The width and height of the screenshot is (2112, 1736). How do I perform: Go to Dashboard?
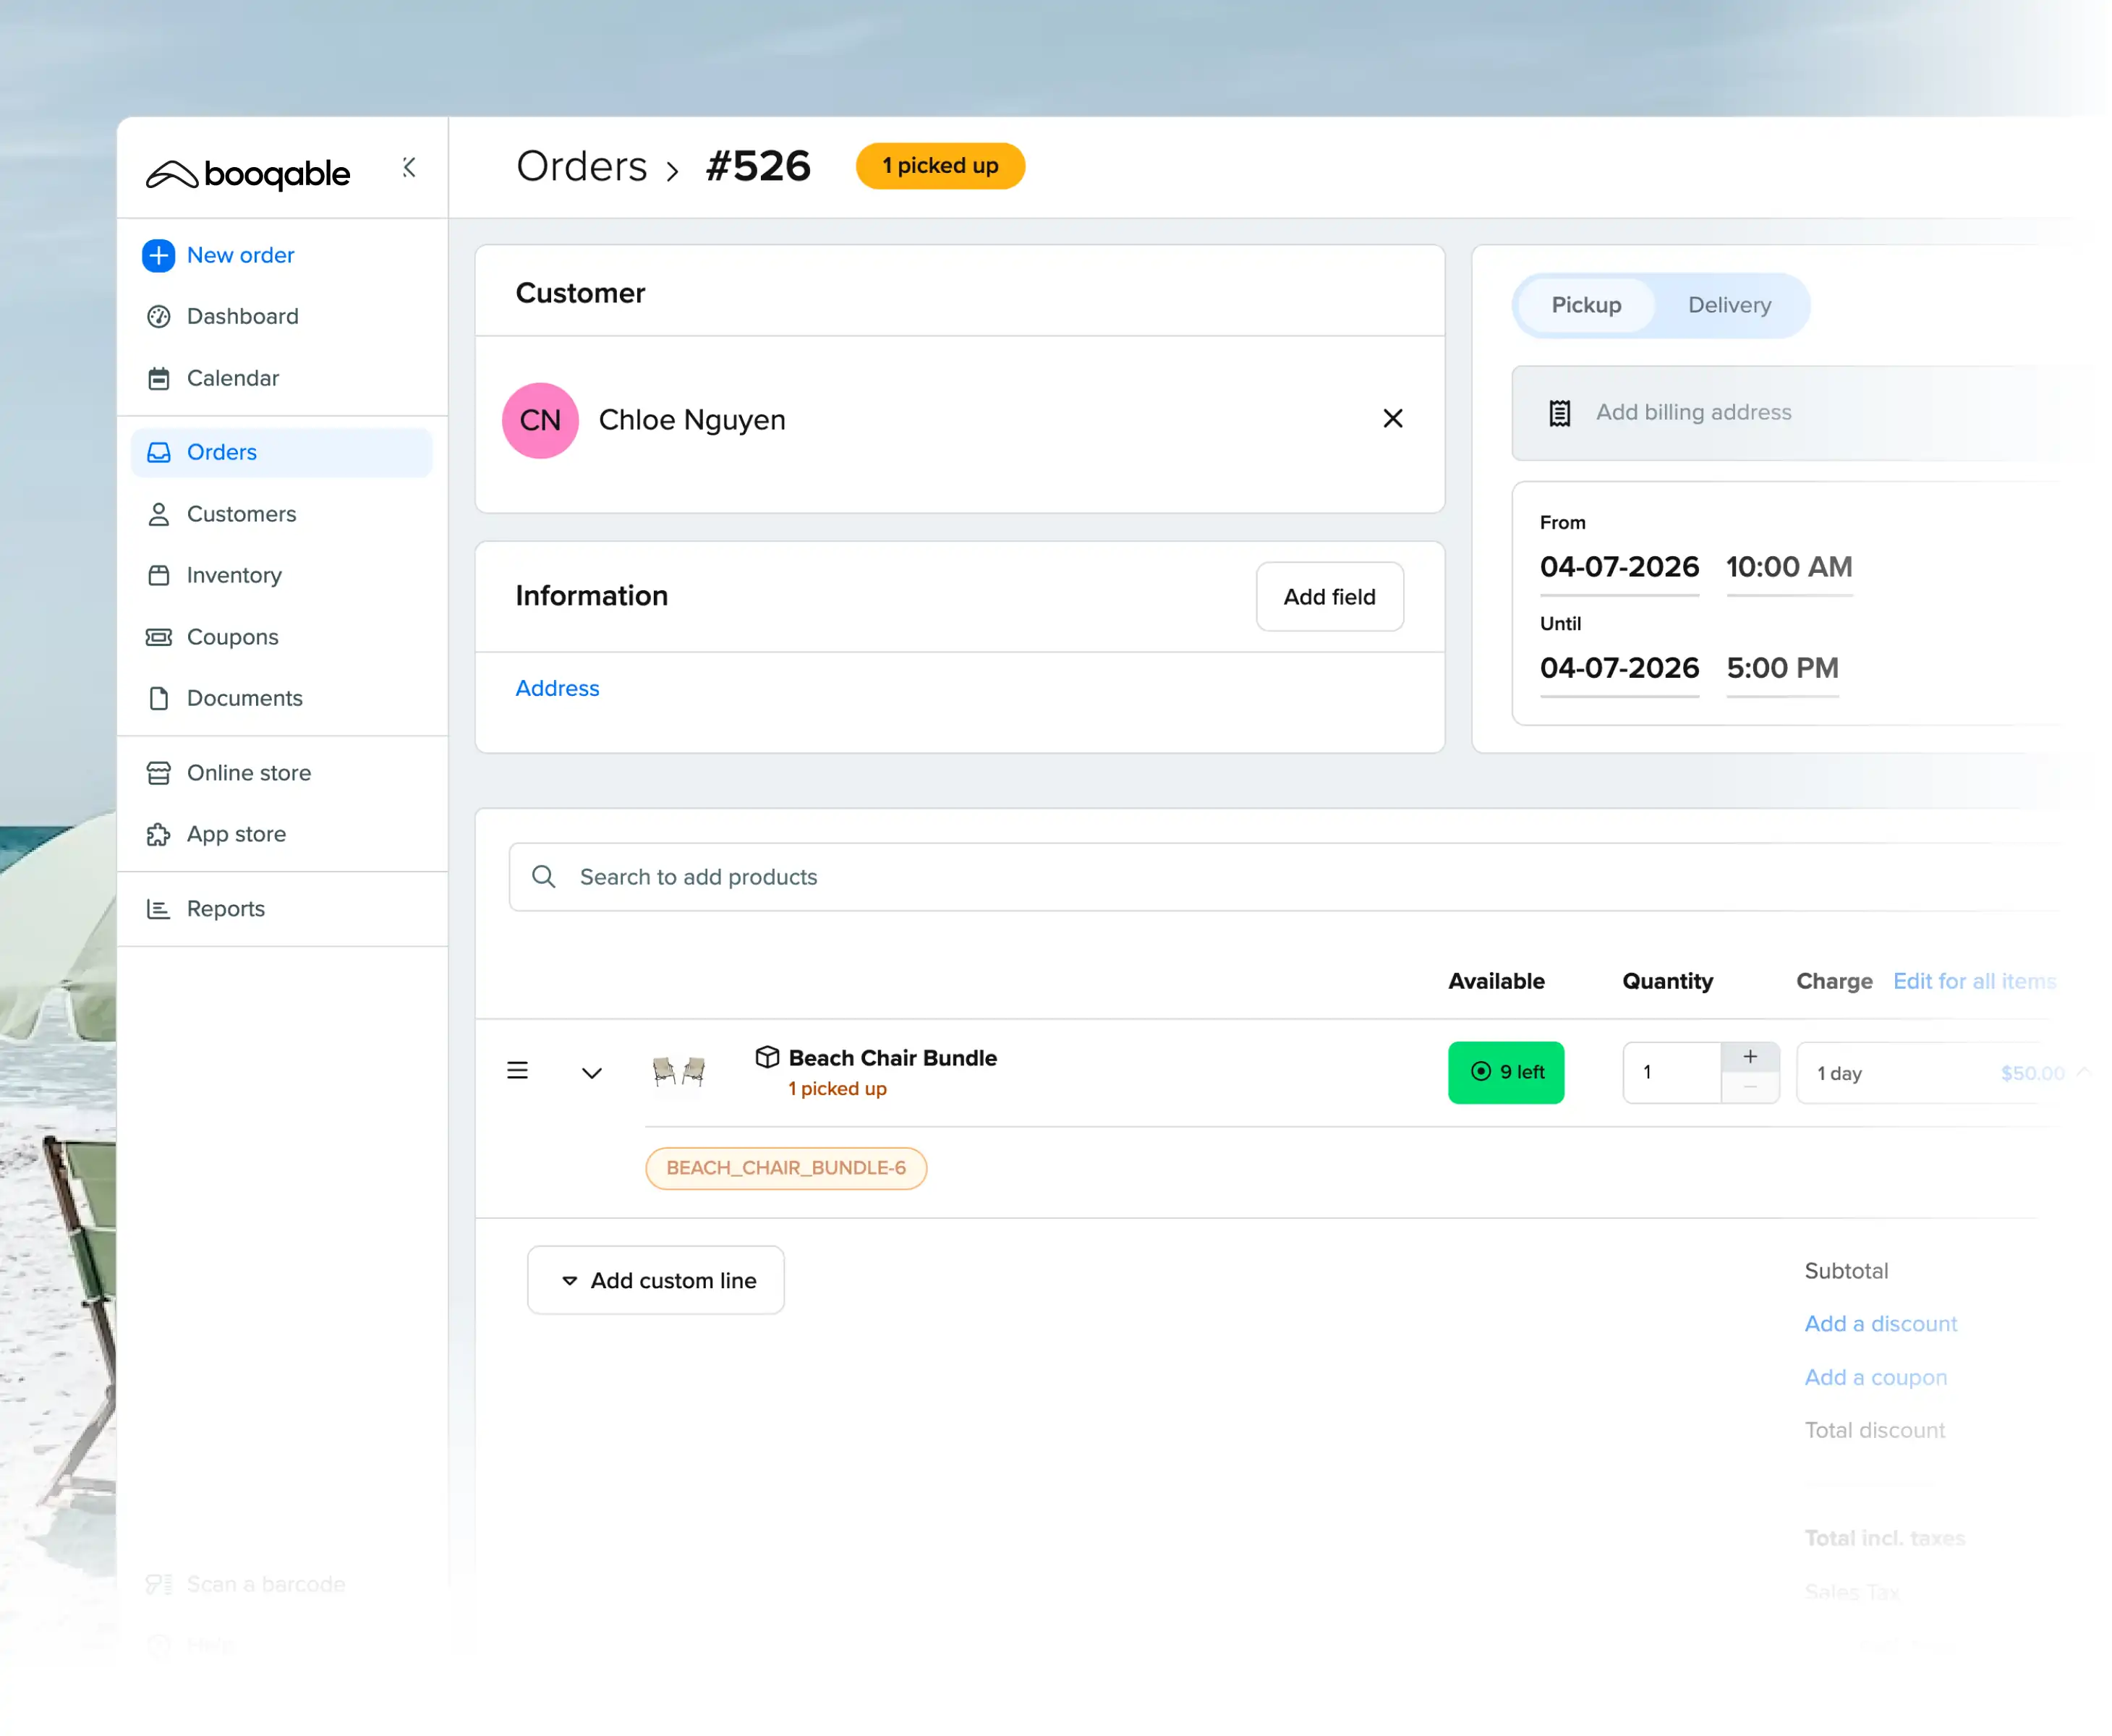click(242, 317)
